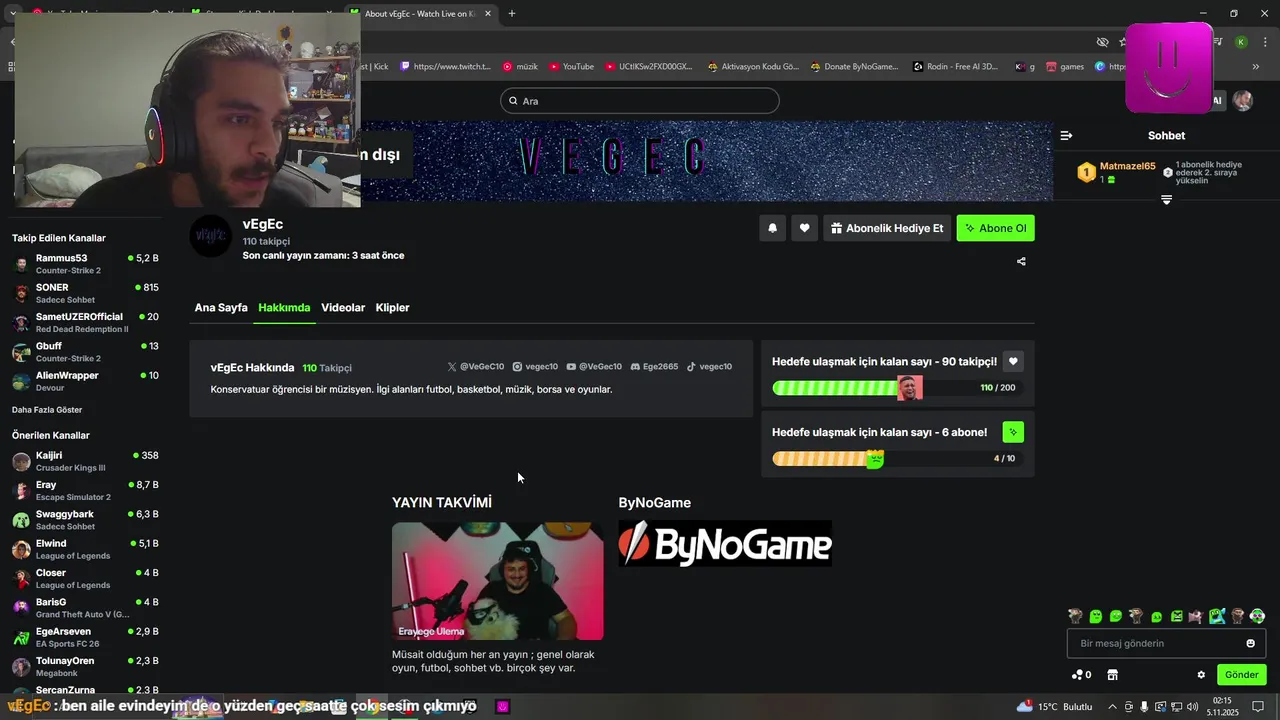
Task: Click the search magnifier icon in Ara
Action: coord(513,101)
